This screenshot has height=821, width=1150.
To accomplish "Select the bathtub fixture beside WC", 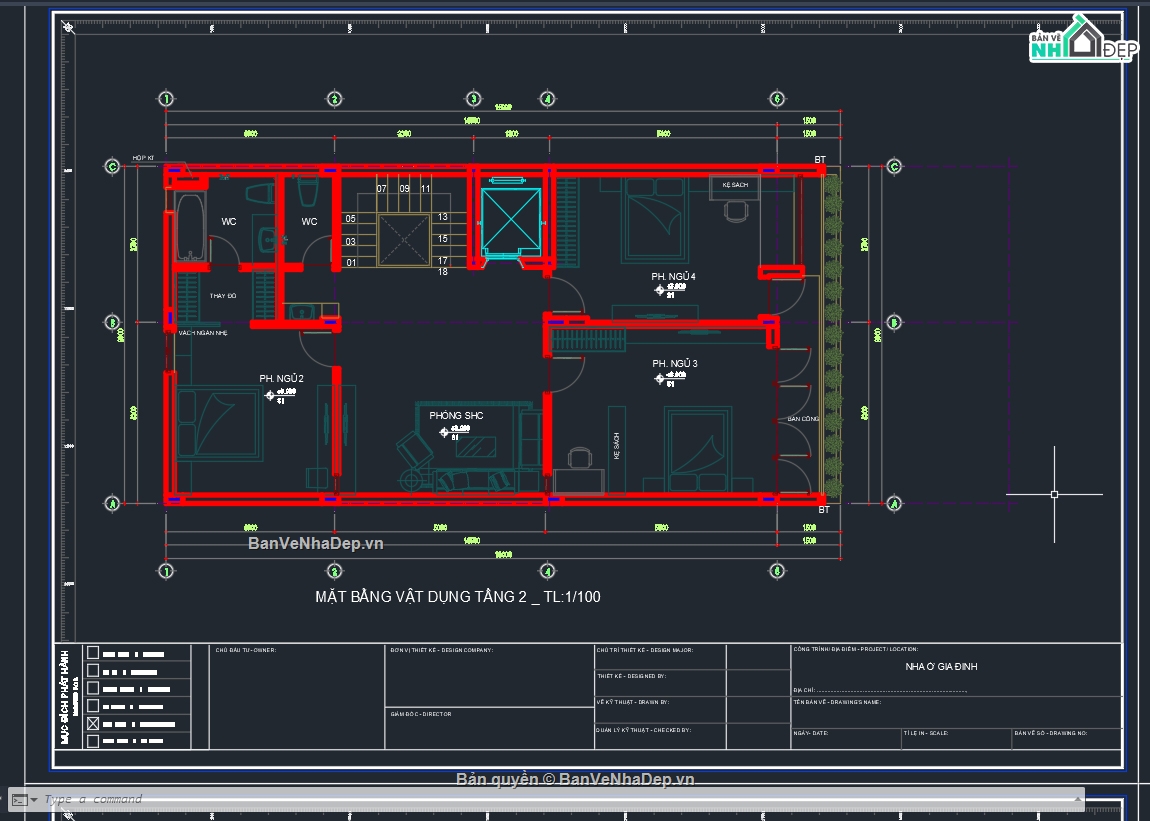I will (x=190, y=226).
